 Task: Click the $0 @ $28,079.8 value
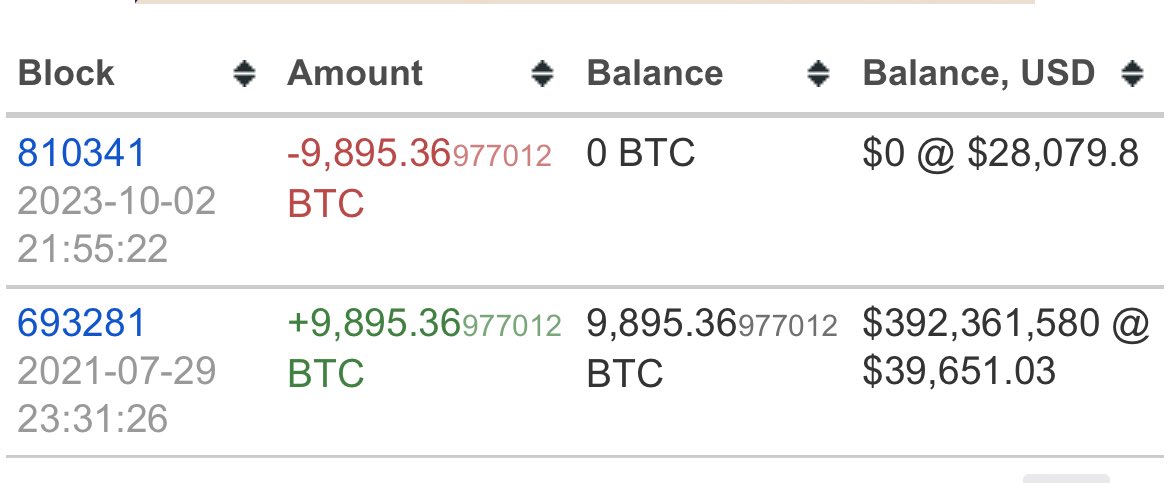[1000, 155]
